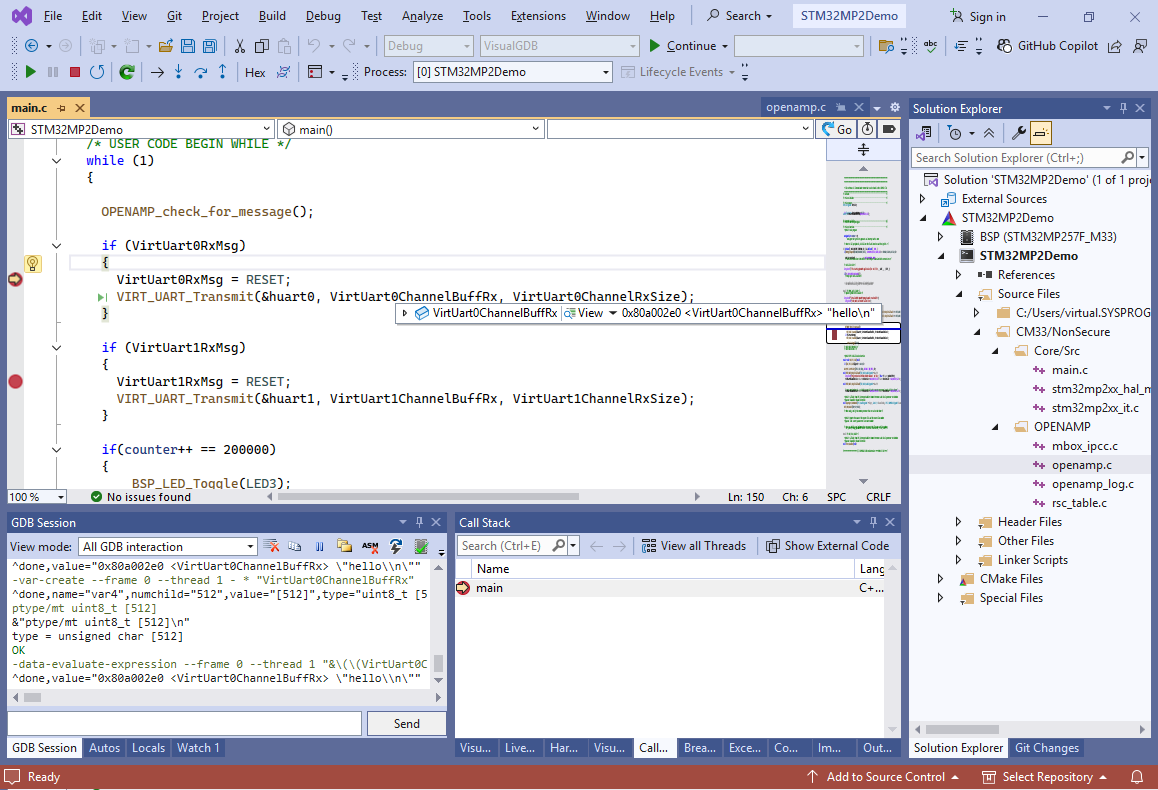Click the green refresh/hot reload icon
Image resolution: width=1158 pixels, height=790 pixels.
[x=127, y=72]
